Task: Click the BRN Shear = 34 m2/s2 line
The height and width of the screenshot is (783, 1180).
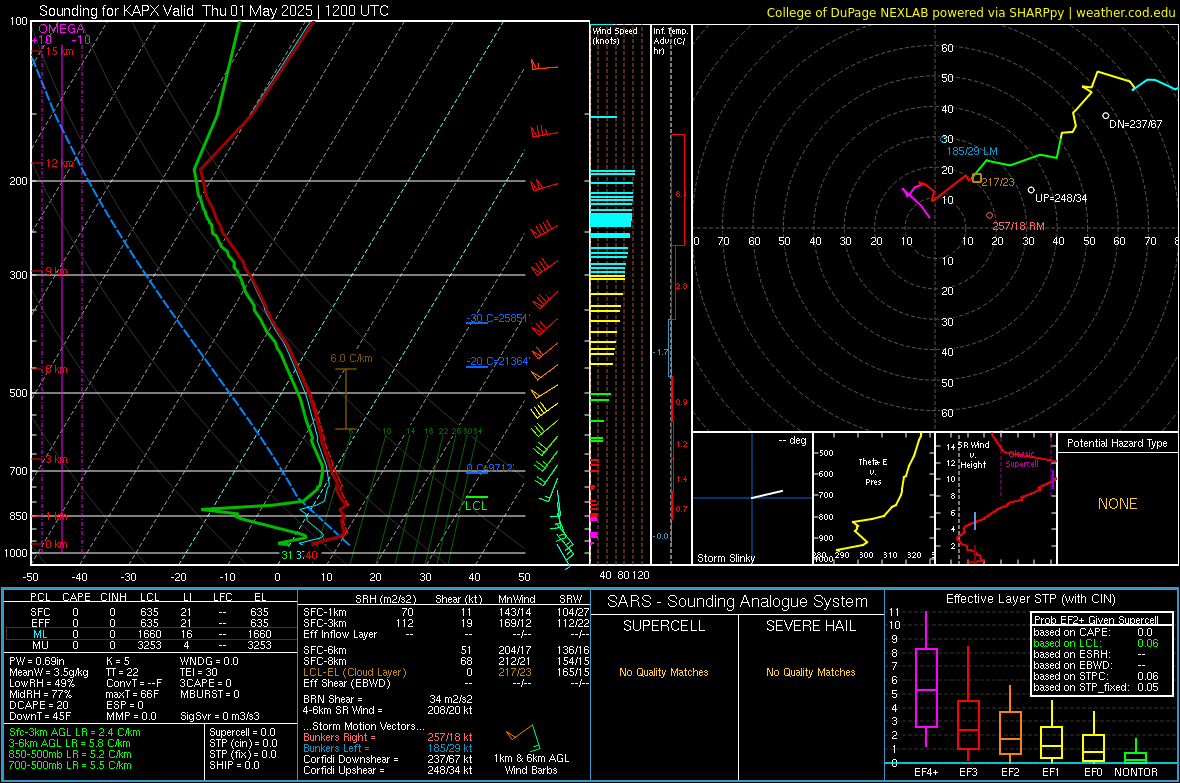Action: 388,699
